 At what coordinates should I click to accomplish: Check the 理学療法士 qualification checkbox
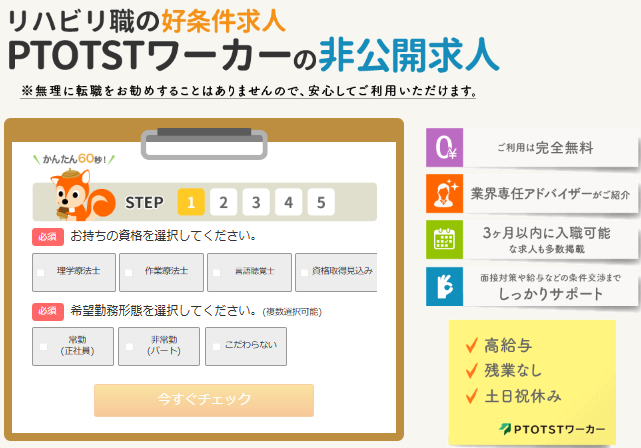click(x=40, y=273)
